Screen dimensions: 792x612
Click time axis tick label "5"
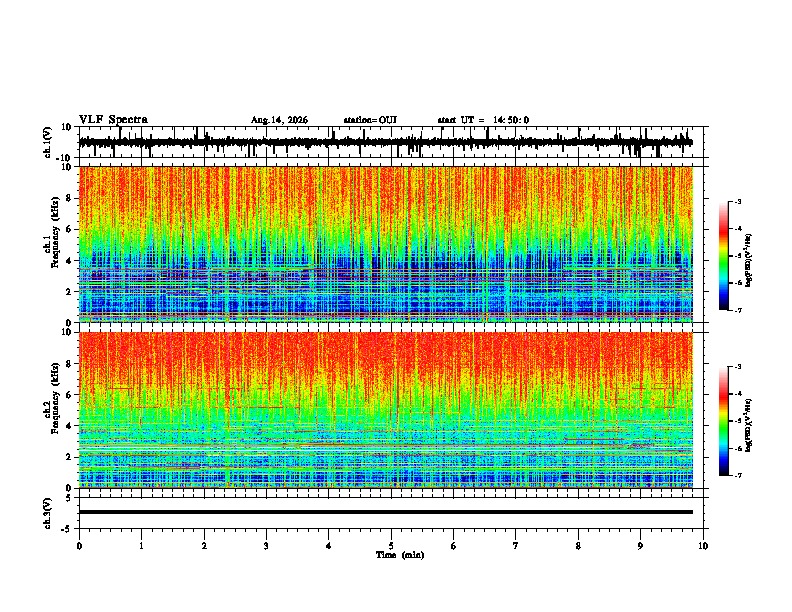pos(391,546)
